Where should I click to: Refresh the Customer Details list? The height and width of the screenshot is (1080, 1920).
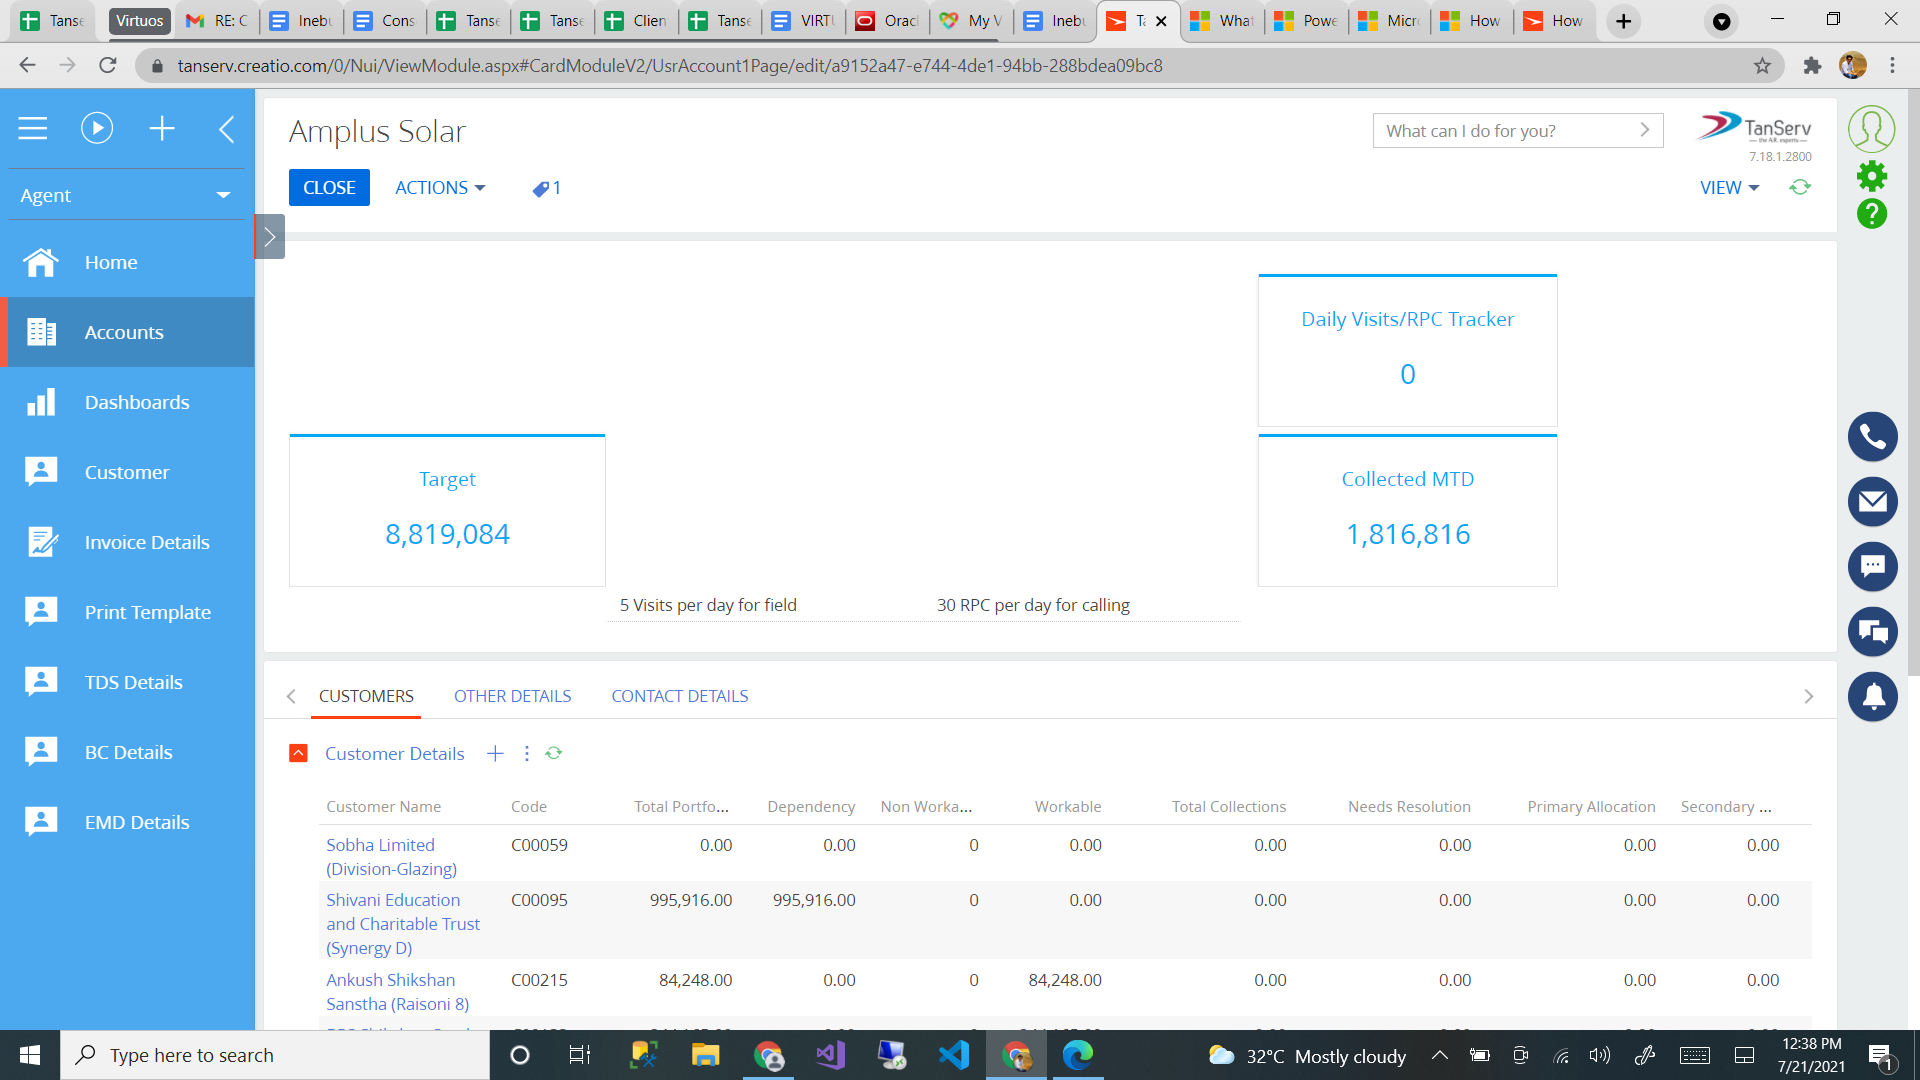coord(554,753)
